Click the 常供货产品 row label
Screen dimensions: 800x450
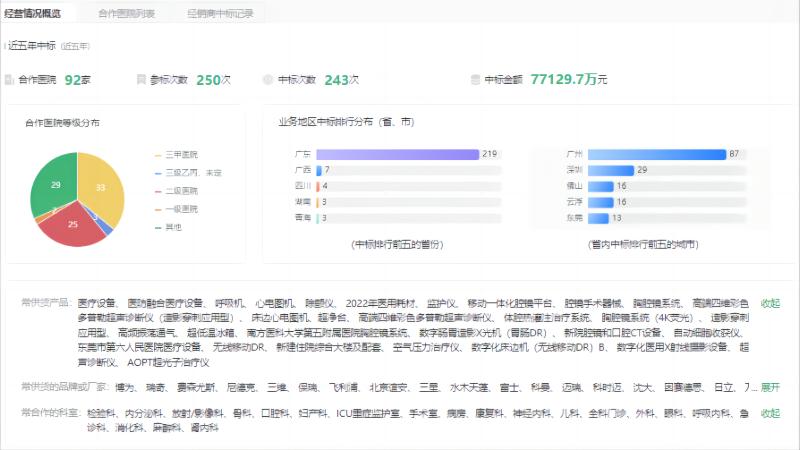pyautogui.click(x=45, y=303)
